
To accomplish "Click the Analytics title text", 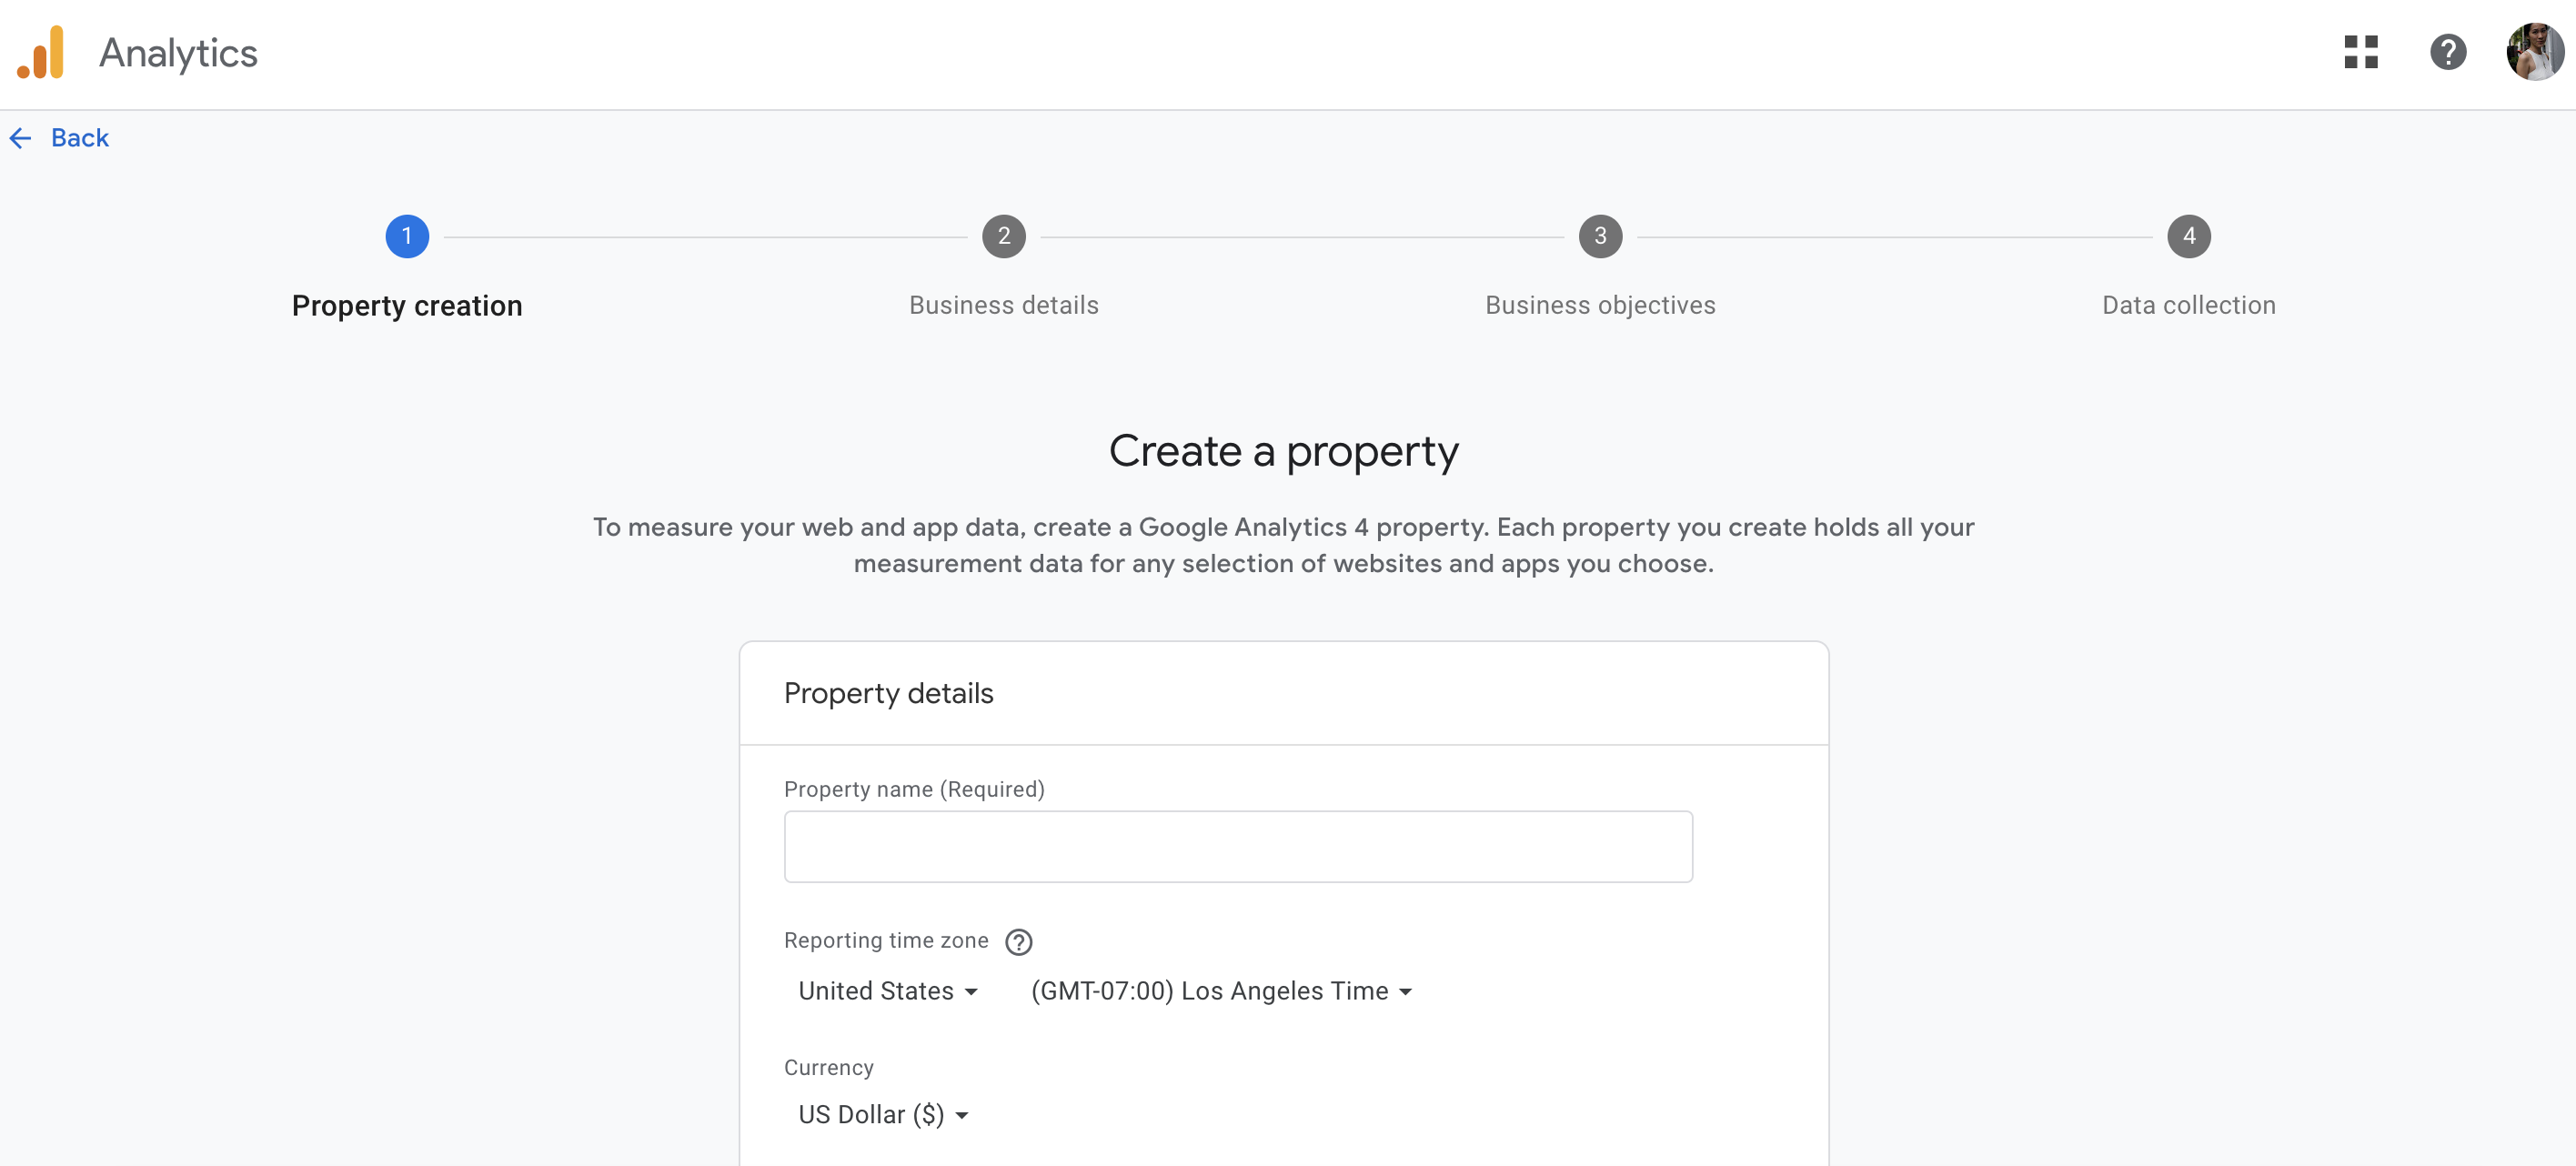I will click(x=178, y=53).
